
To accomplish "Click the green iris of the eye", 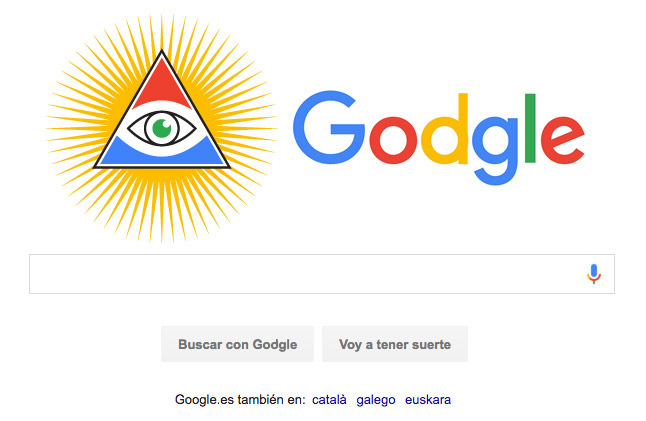I will (162, 128).
